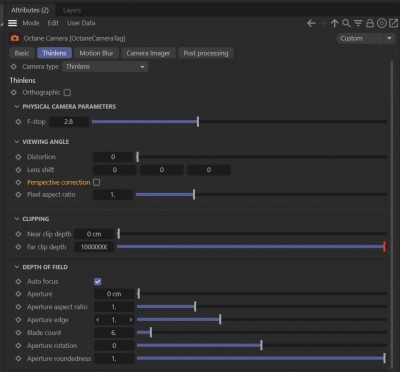Click keyframe diamond next to Distortion

tap(18, 157)
